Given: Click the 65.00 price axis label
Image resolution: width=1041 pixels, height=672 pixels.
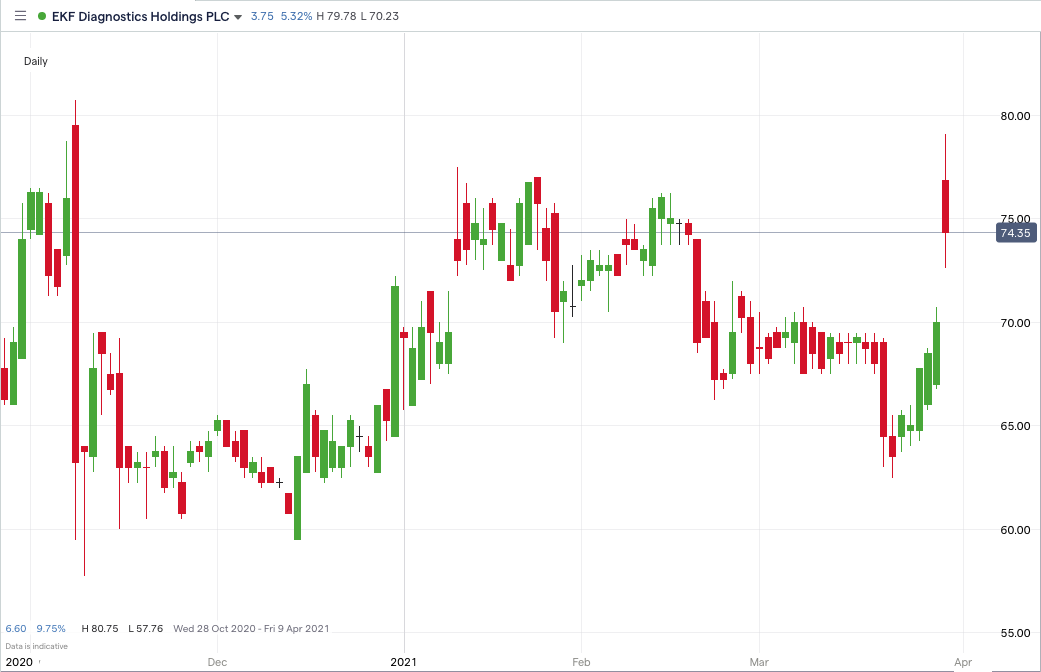Looking at the screenshot, I should [x=1015, y=426].
